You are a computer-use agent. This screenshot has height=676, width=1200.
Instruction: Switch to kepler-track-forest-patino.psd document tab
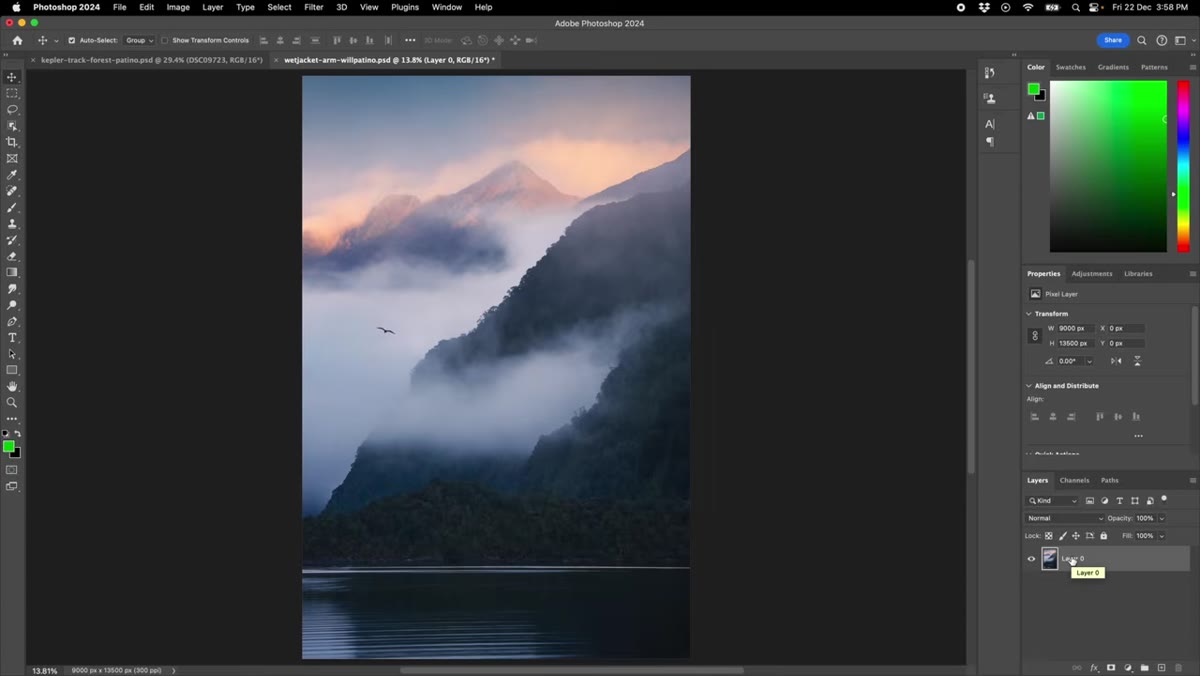[x=152, y=60]
